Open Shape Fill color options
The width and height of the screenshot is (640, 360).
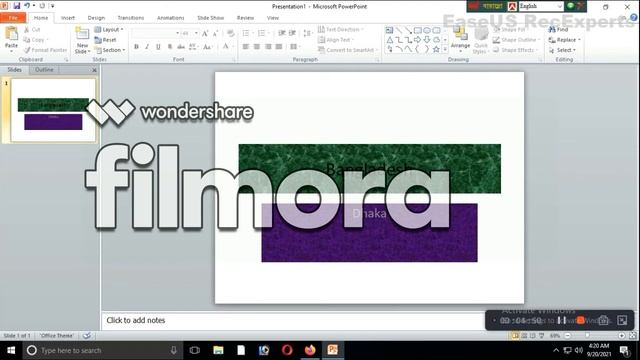click(509, 29)
